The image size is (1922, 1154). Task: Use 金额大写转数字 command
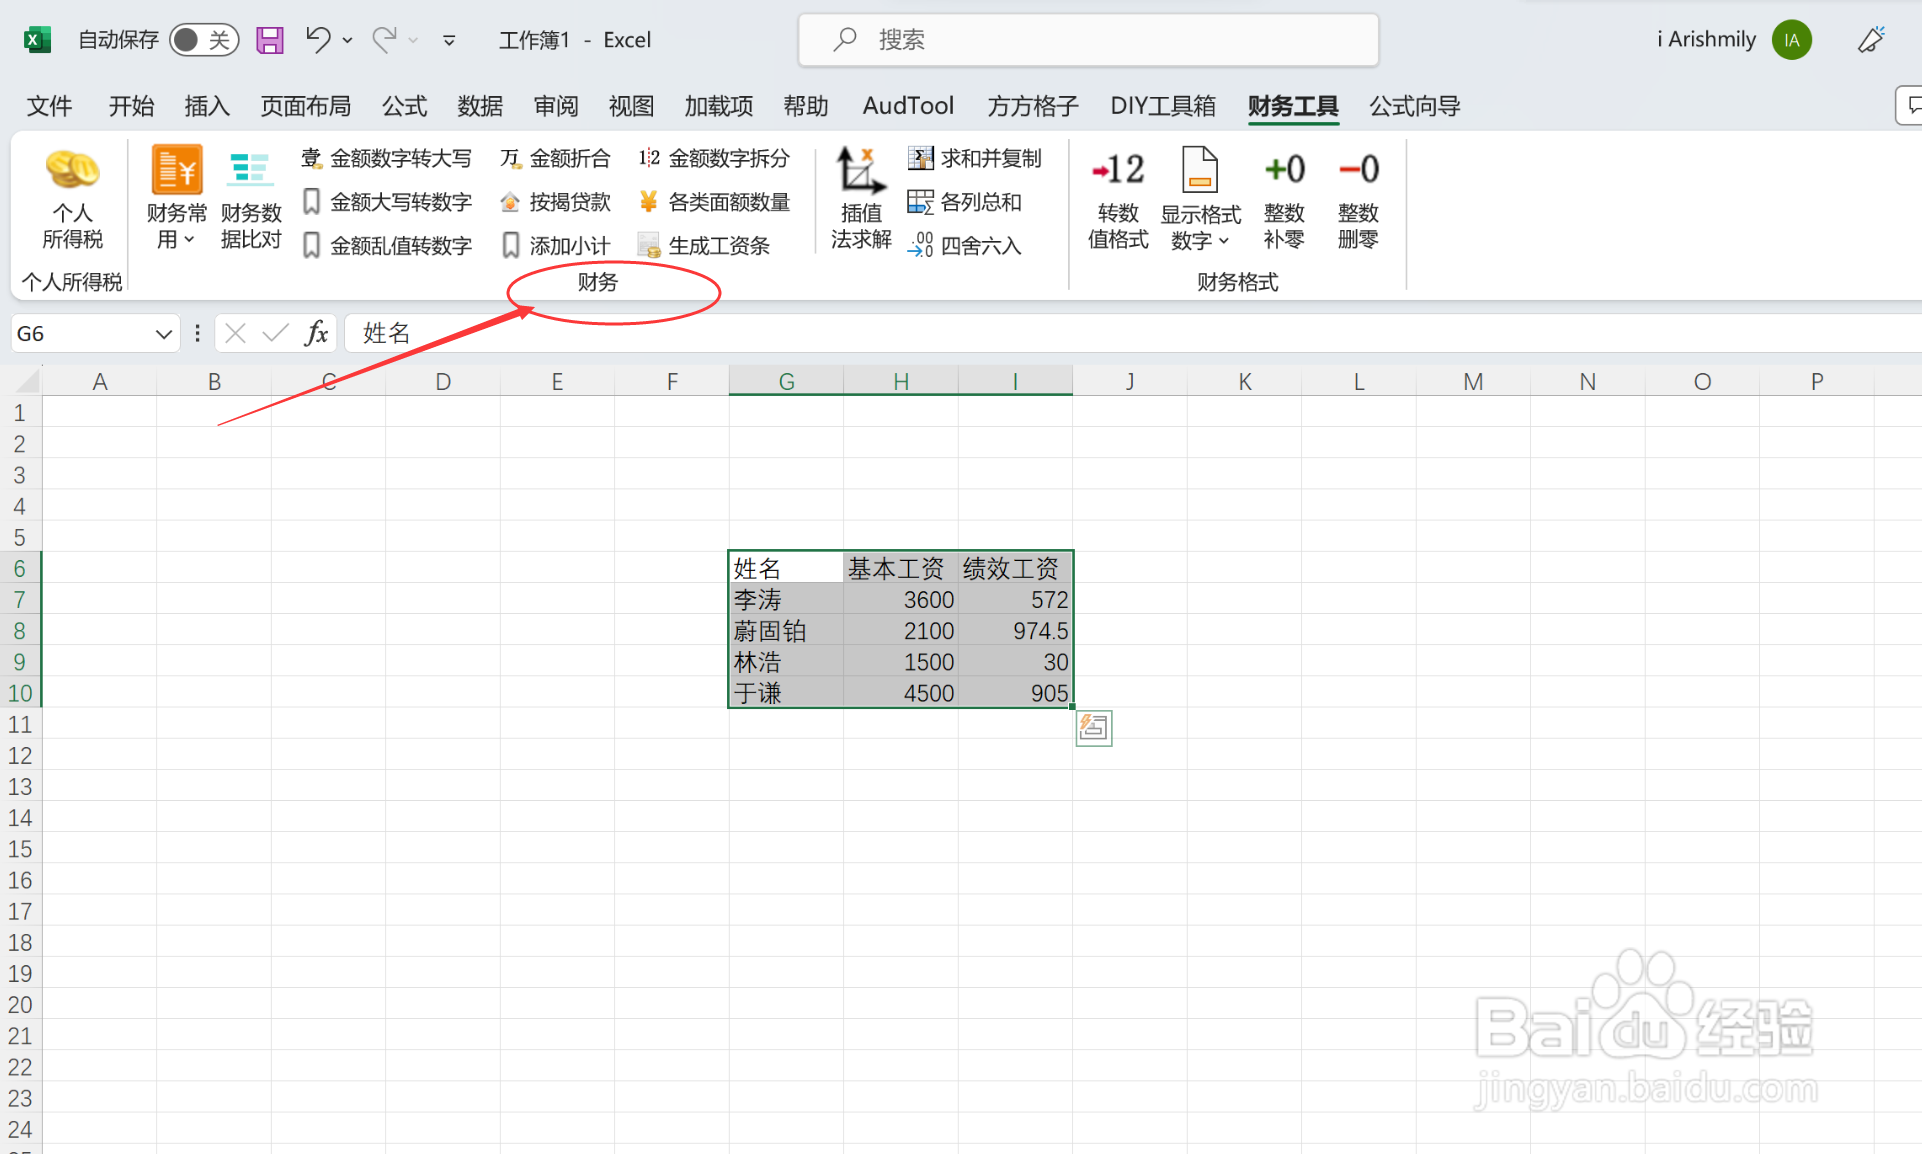(387, 202)
